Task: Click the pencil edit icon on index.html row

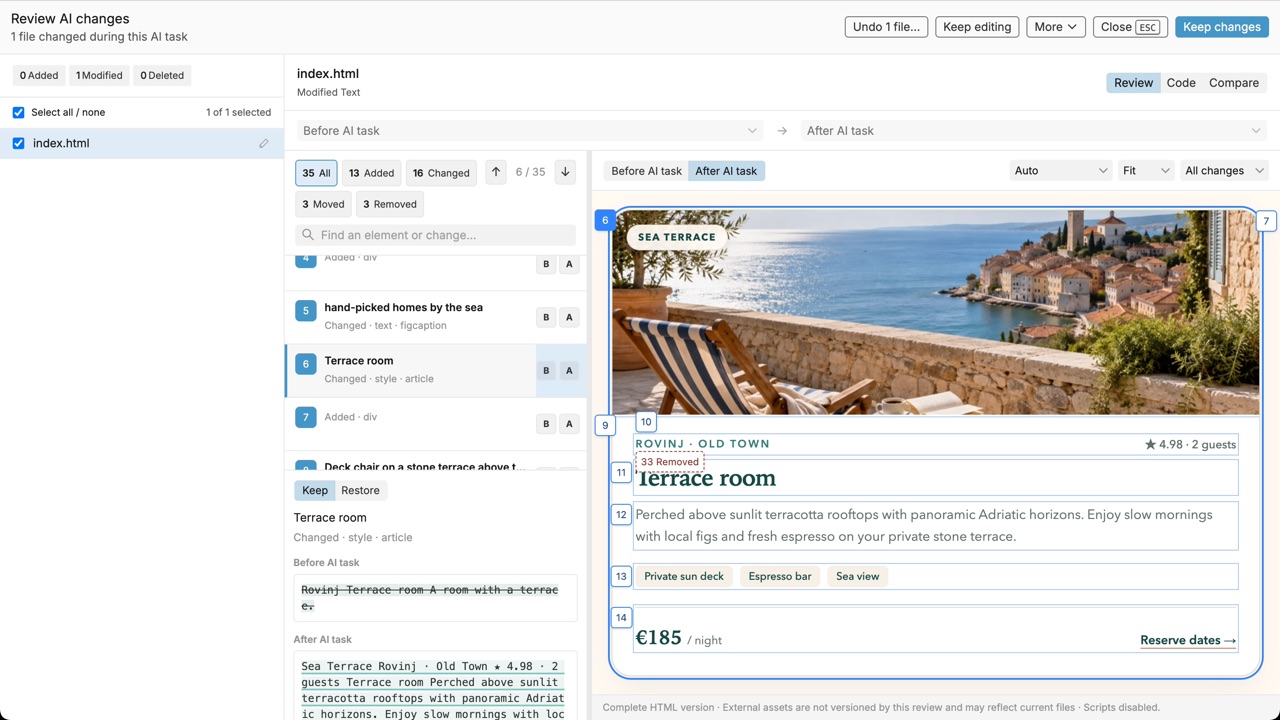Action: coord(264,143)
